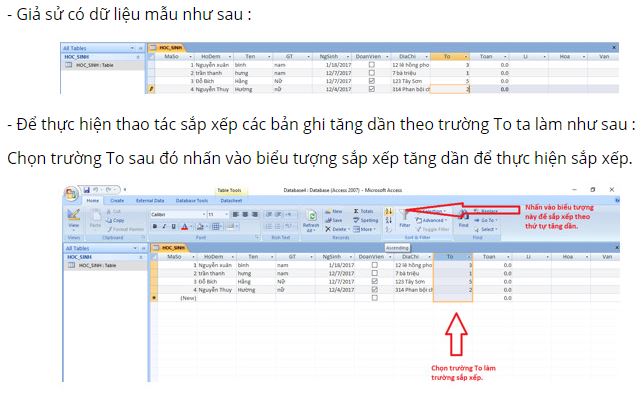Open the Ten column dropdown, lower window

point(272,257)
